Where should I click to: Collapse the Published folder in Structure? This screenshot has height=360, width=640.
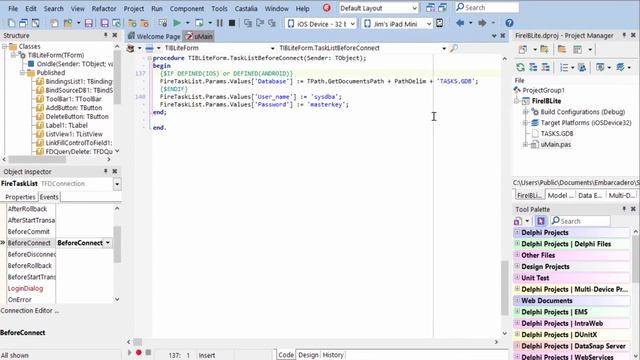22,73
